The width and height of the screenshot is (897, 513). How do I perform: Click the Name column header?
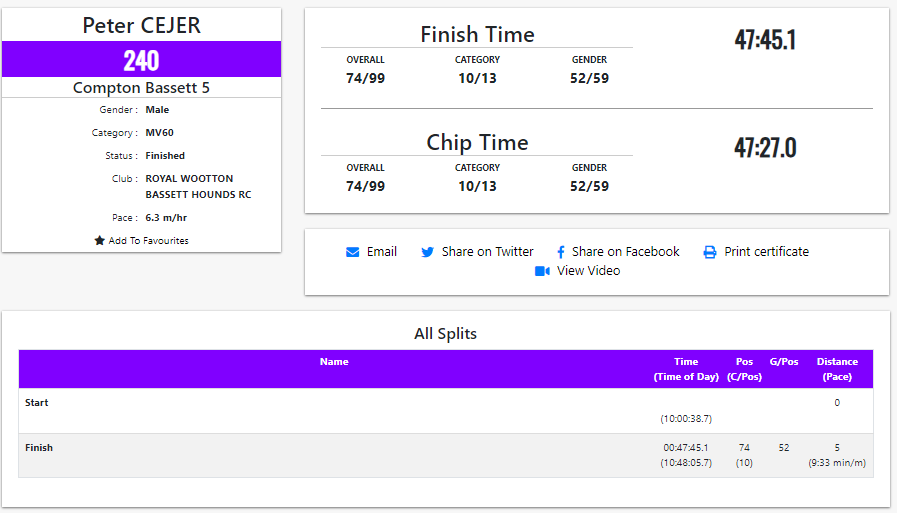(x=334, y=362)
